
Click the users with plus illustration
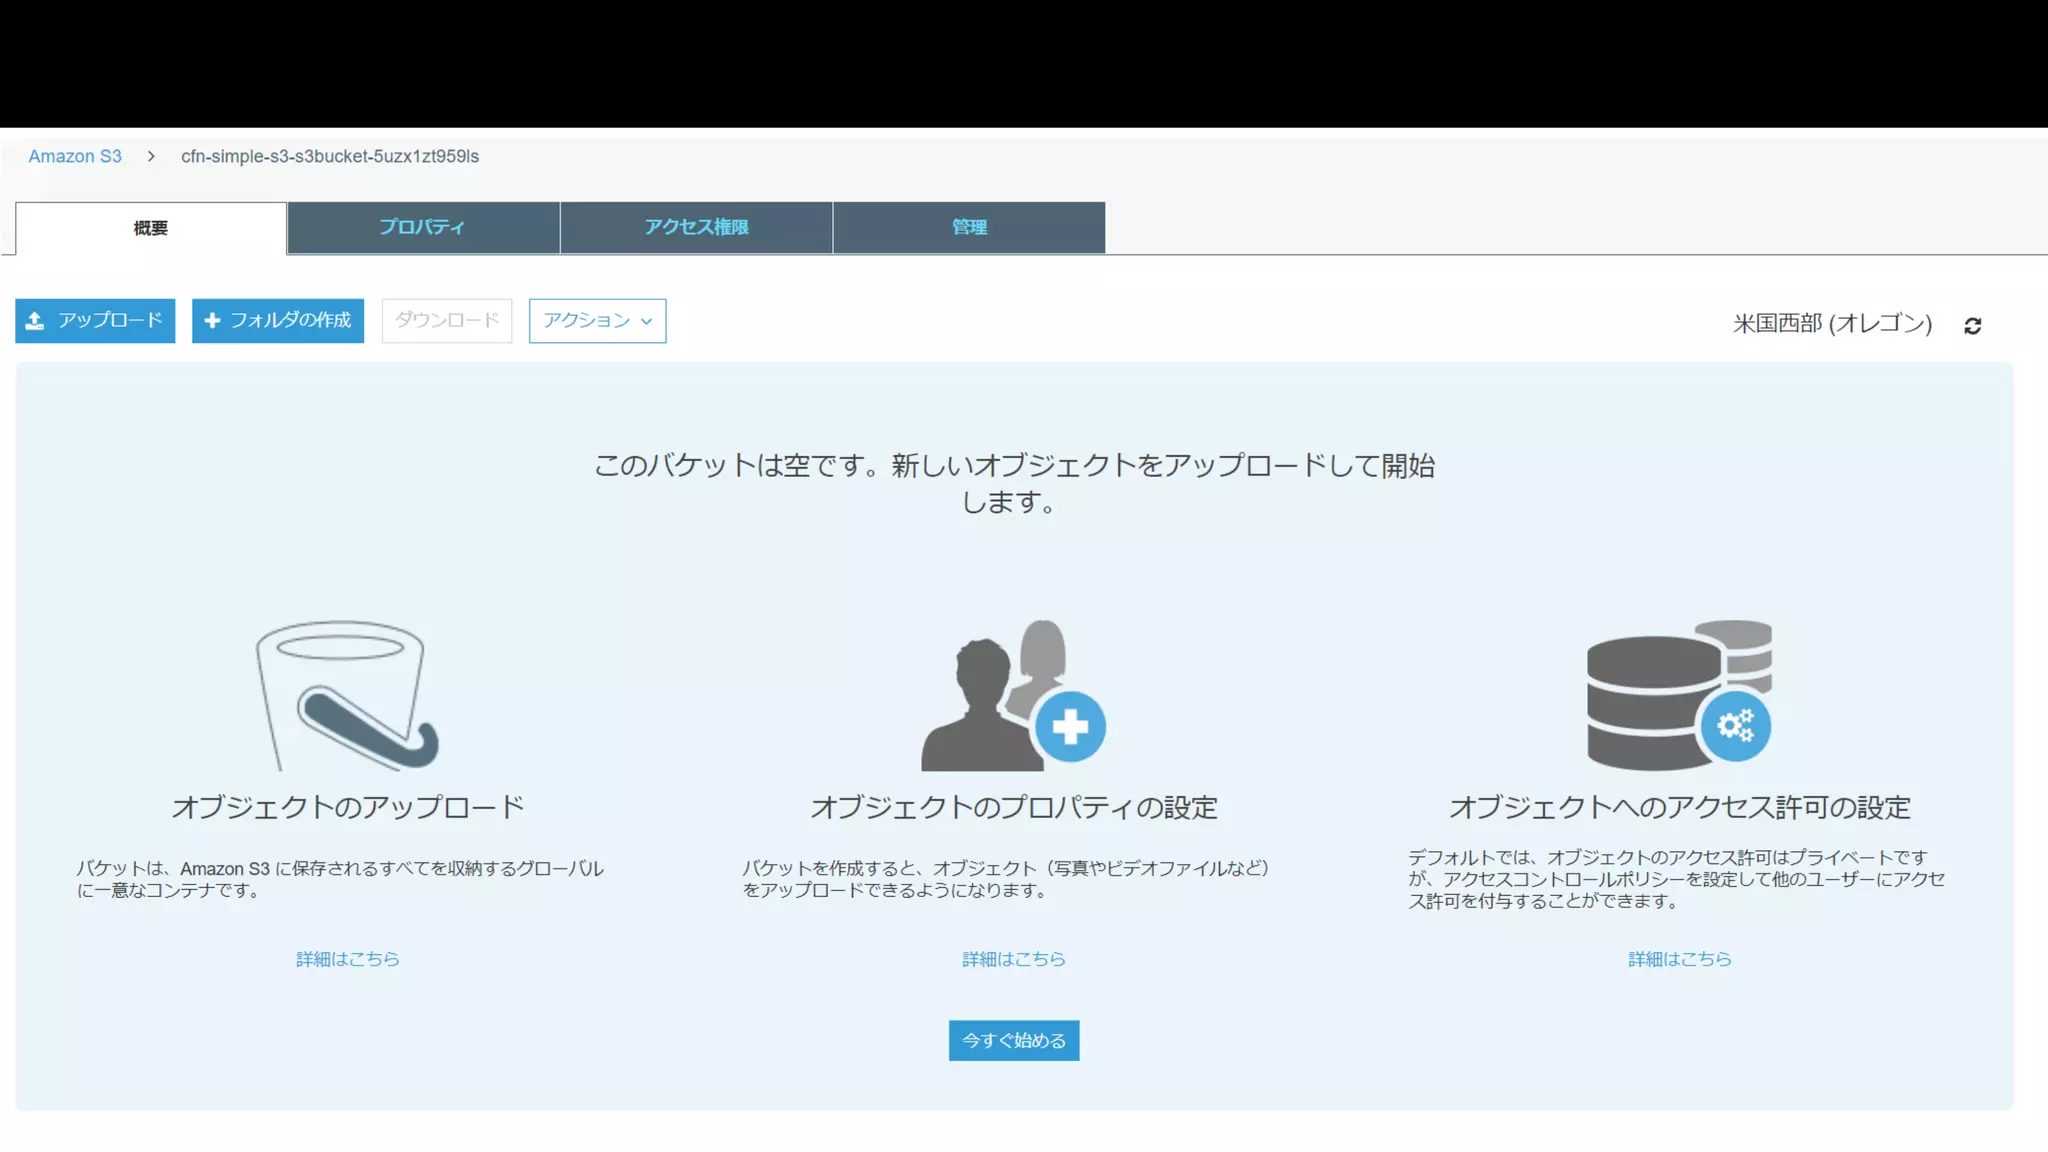pos(1012,695)
